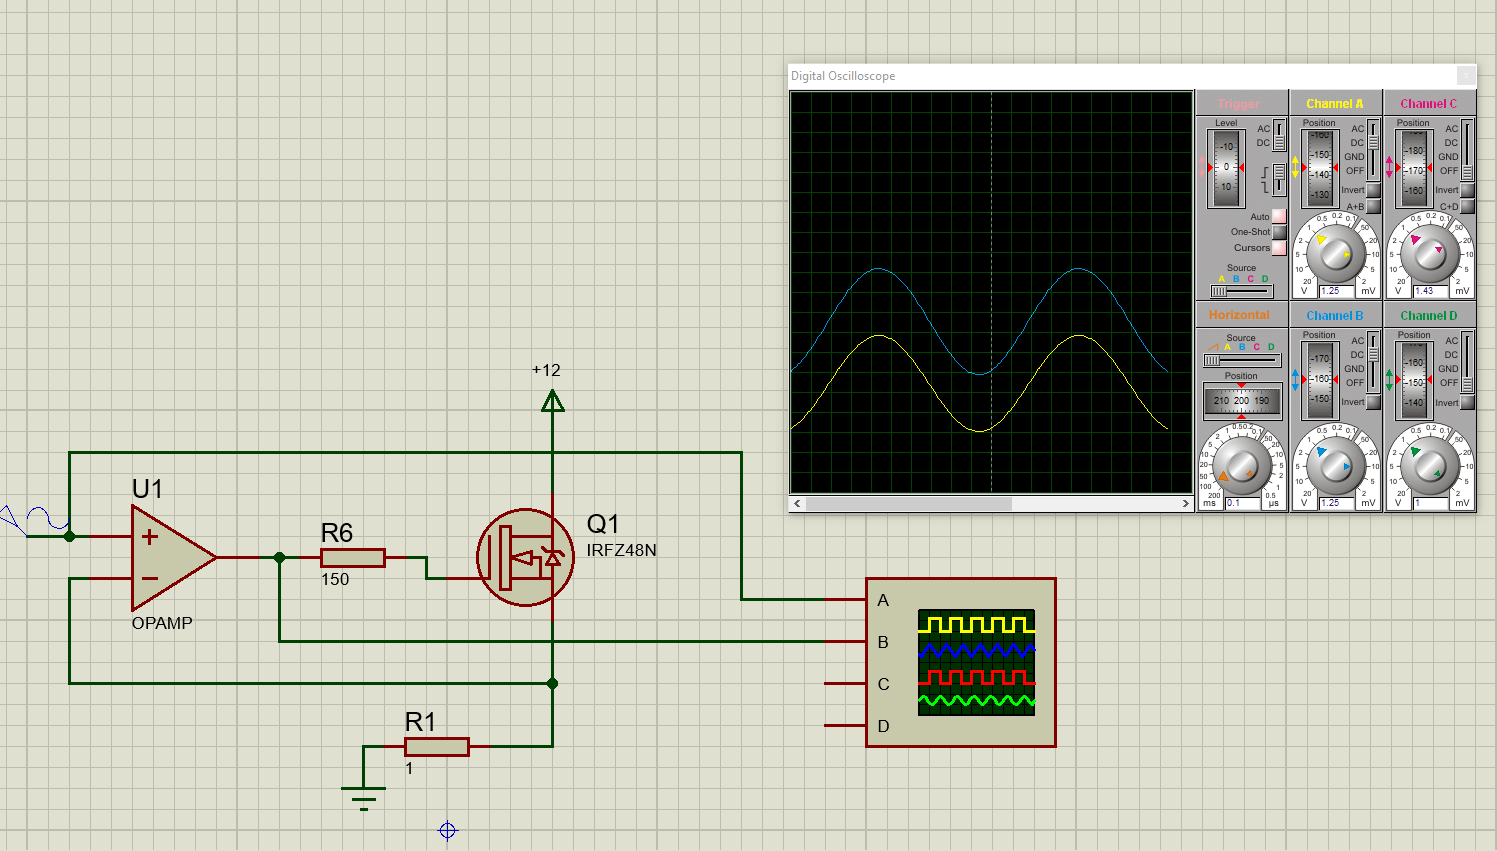The width and height of the screenshot is (1497, 851).
Task: Click Channel B voltage field showing 1.25
Action: click(x=1336, y=503)
